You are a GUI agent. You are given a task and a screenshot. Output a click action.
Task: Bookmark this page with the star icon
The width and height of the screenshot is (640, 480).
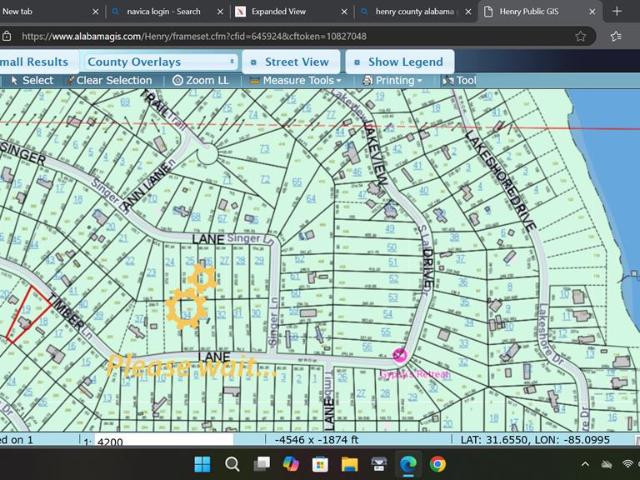[581, 36]
